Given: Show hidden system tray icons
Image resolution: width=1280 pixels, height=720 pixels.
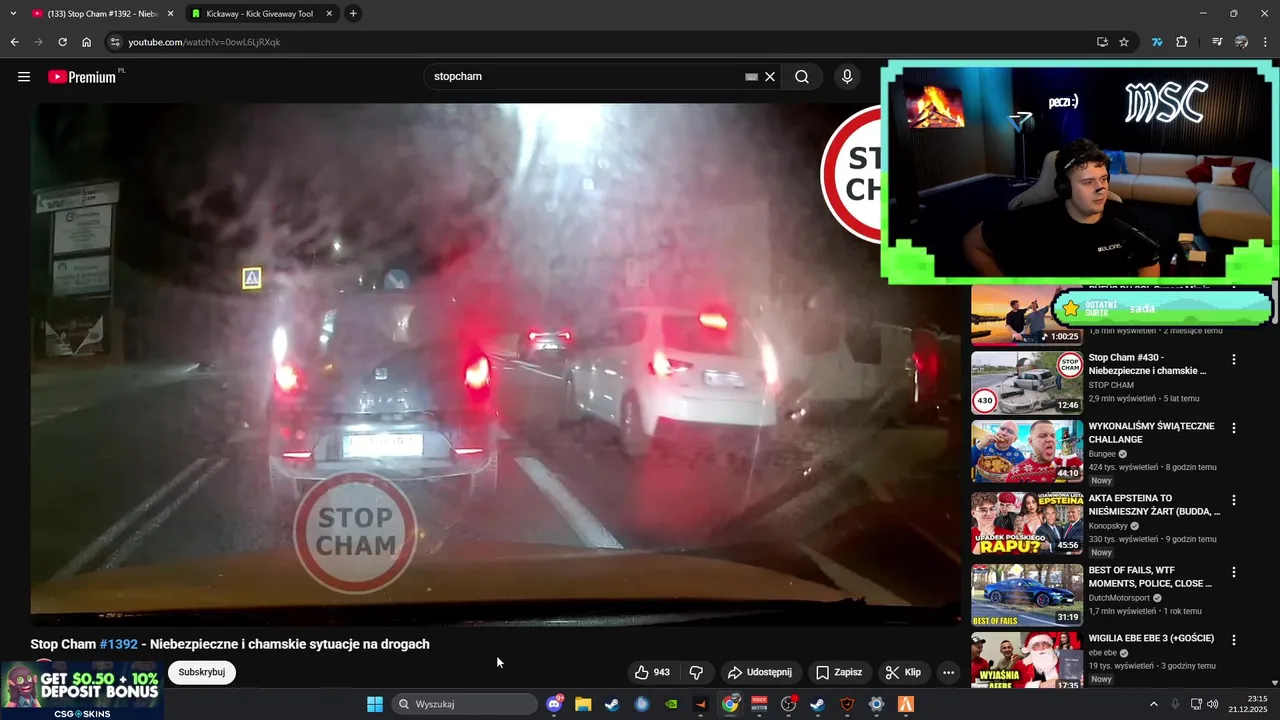Looking at the screenshot, I should click(x=1153, y=704).
